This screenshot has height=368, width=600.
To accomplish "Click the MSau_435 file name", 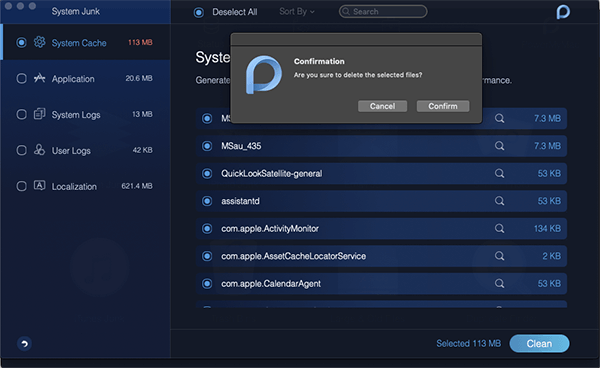I will (x=241, y=146).
